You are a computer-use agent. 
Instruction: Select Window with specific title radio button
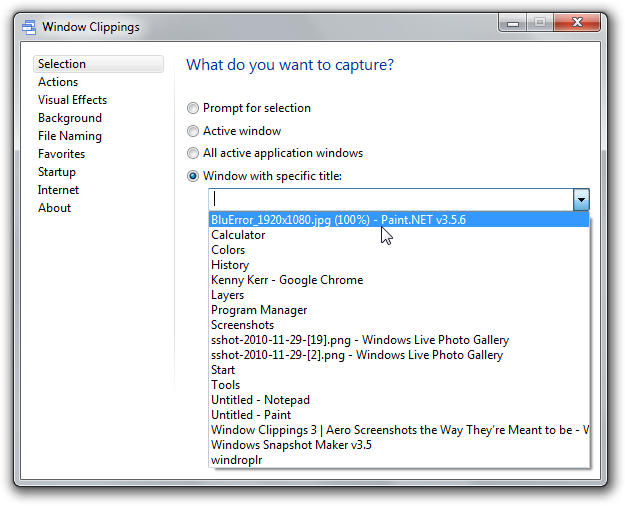[x=193, y=176]
